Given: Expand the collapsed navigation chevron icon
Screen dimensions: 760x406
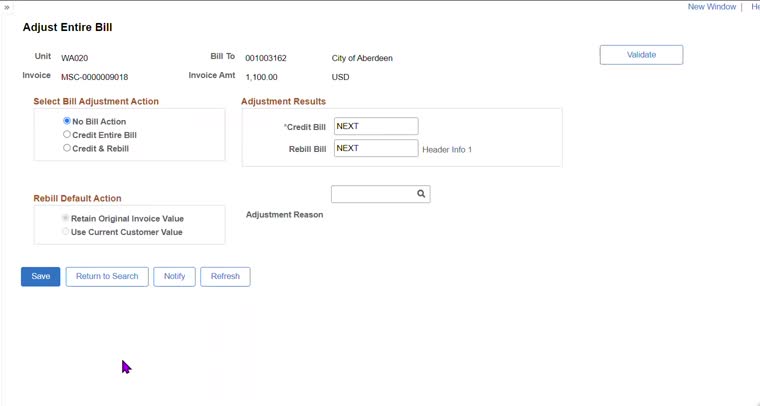Looking at the screenshot, I should click(x=7, y=7).
